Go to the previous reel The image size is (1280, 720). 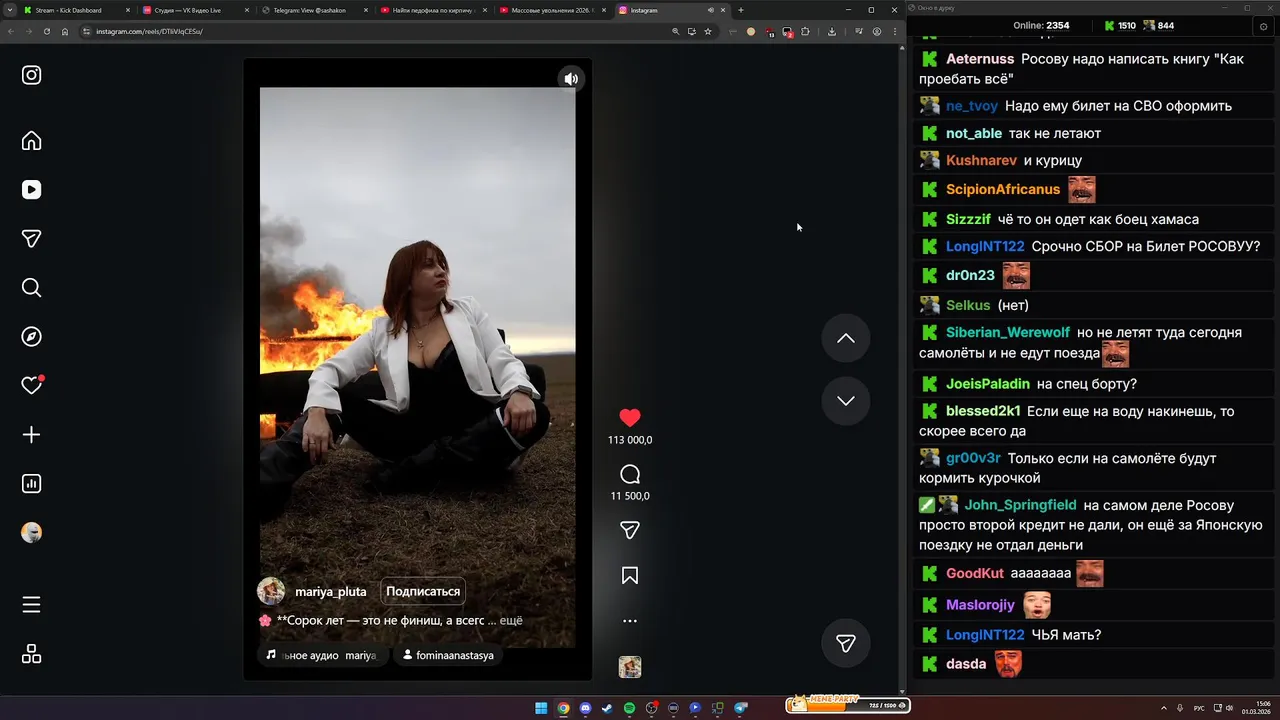coord(846,338)
